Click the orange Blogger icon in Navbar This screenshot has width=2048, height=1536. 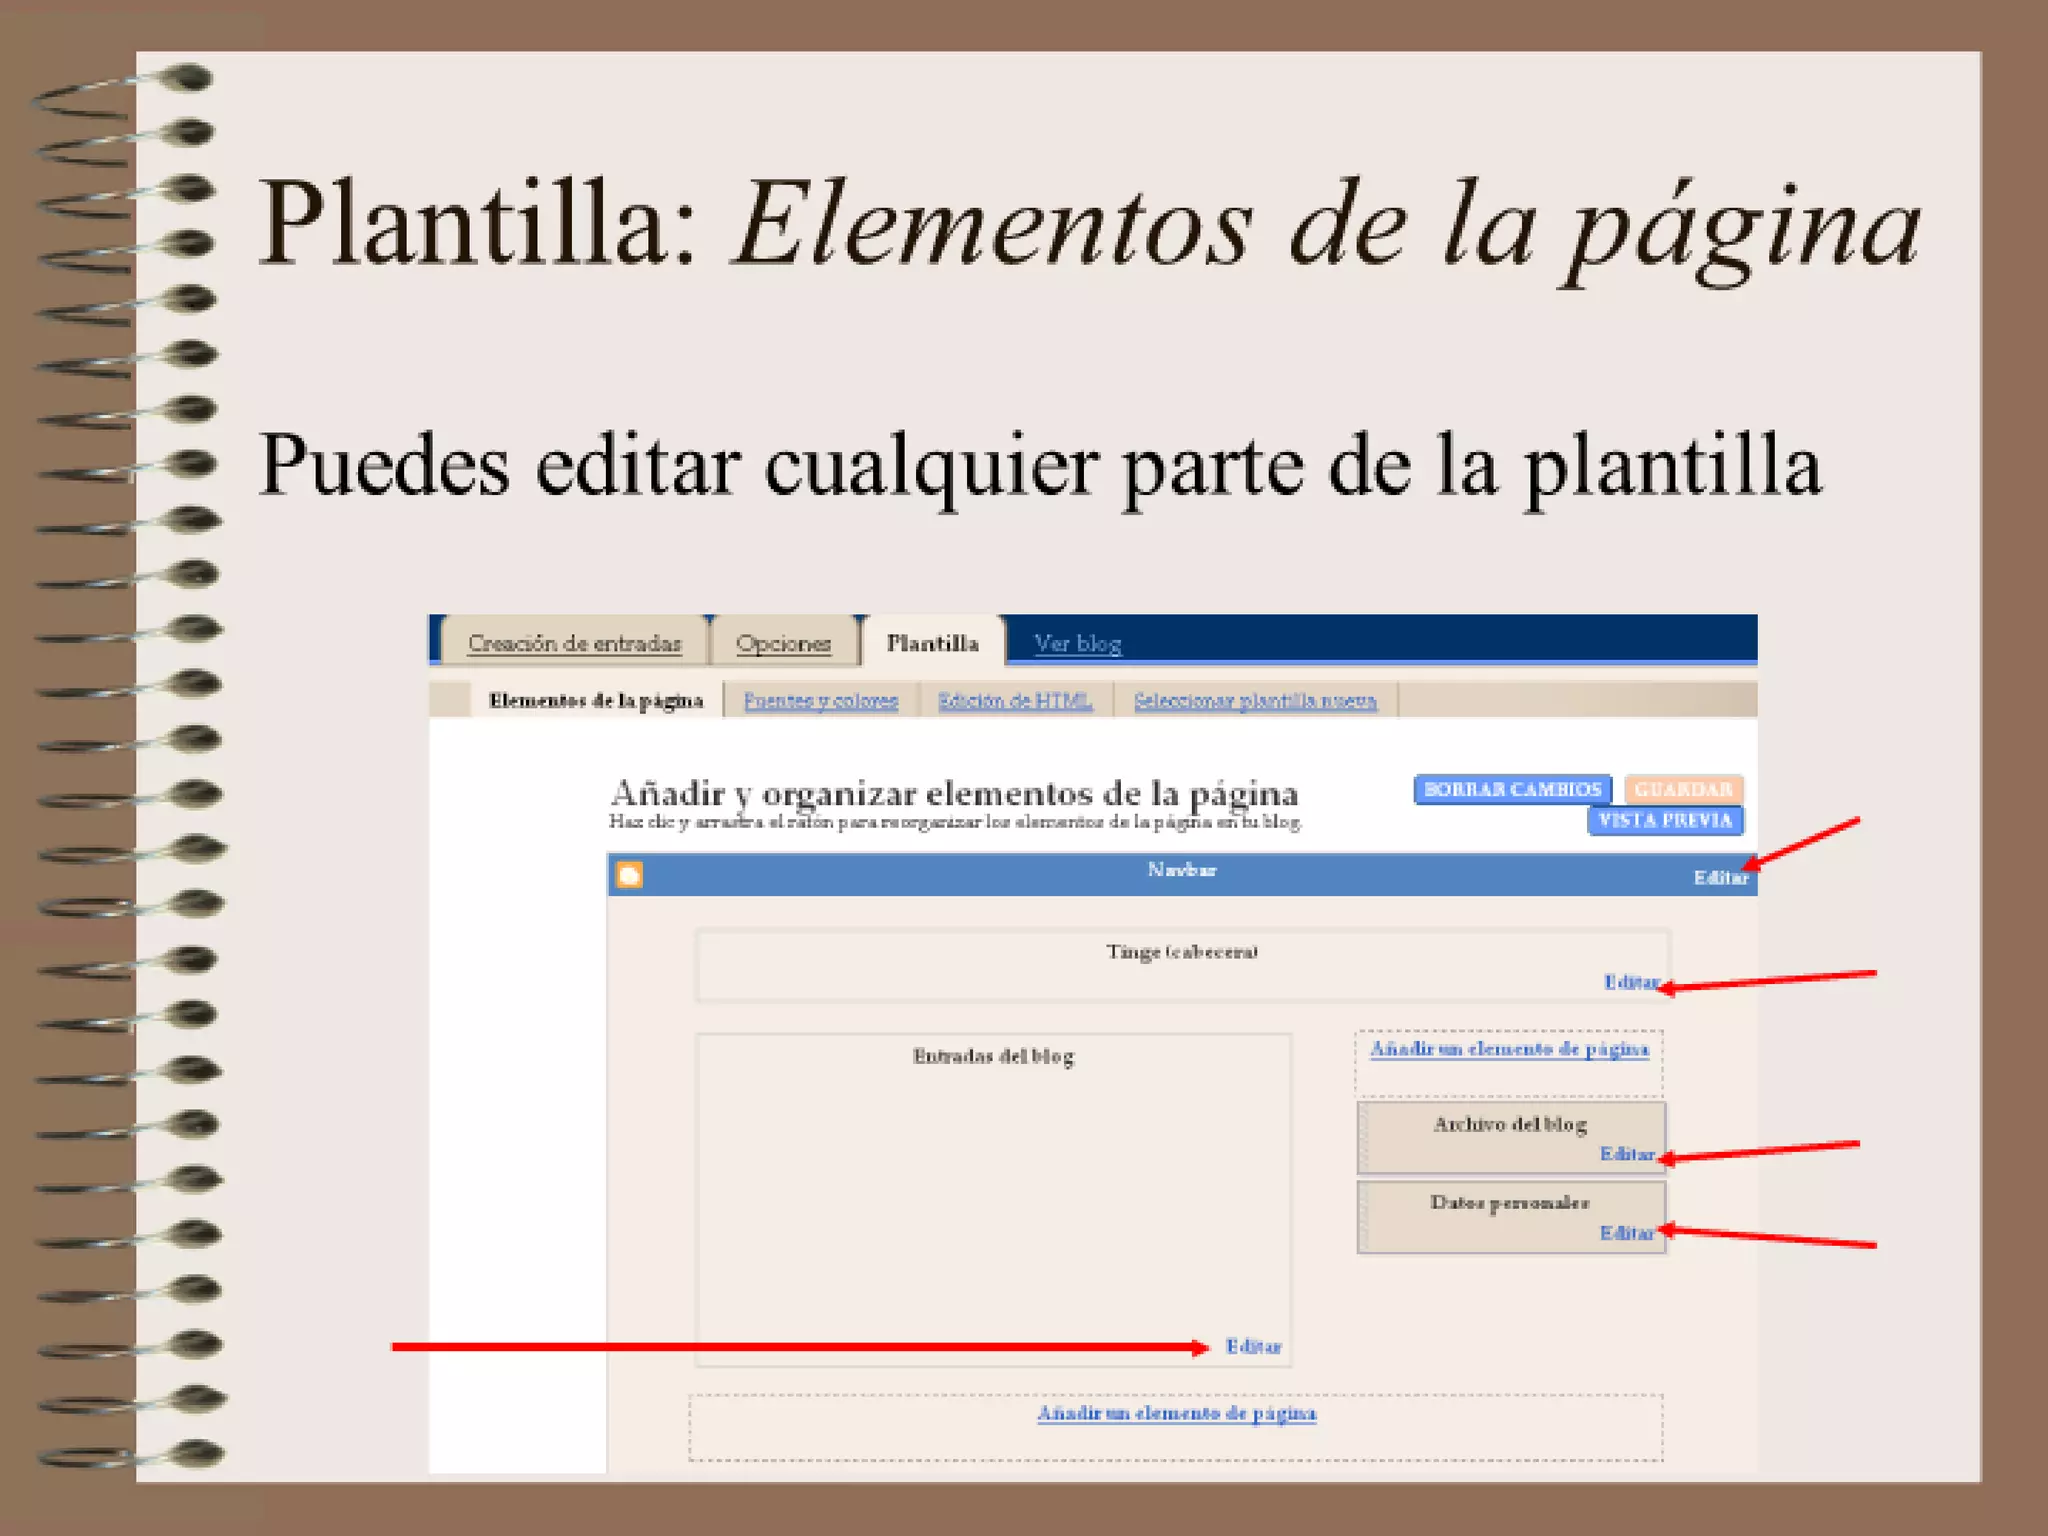[x=629, y=875]
